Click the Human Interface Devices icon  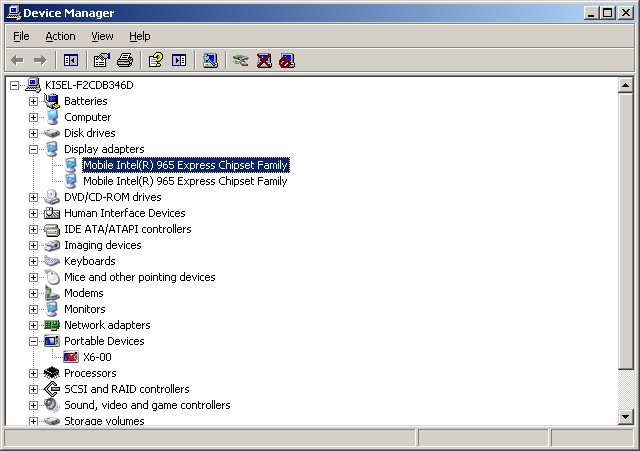(x=52, y=213)
